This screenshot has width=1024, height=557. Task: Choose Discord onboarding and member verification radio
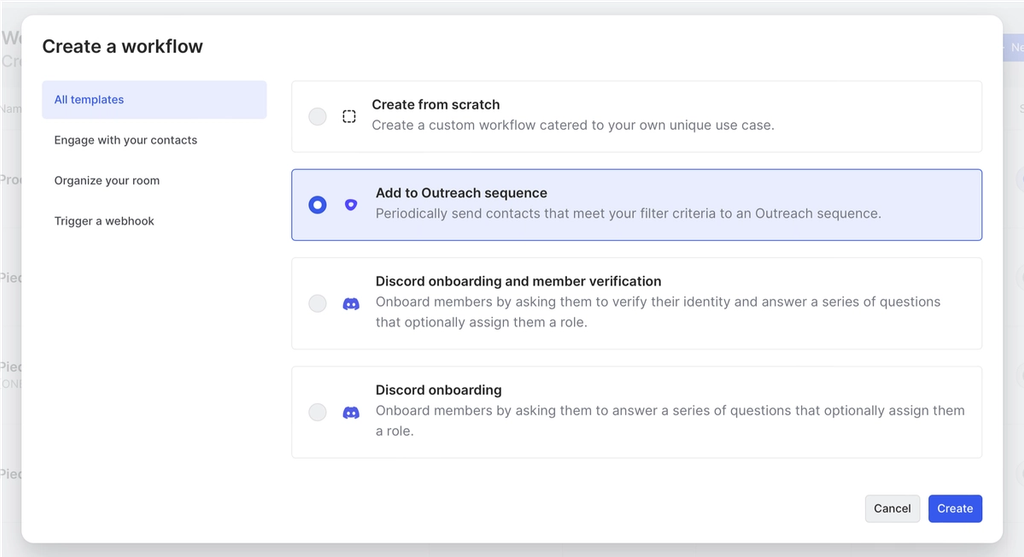[318, 303]
